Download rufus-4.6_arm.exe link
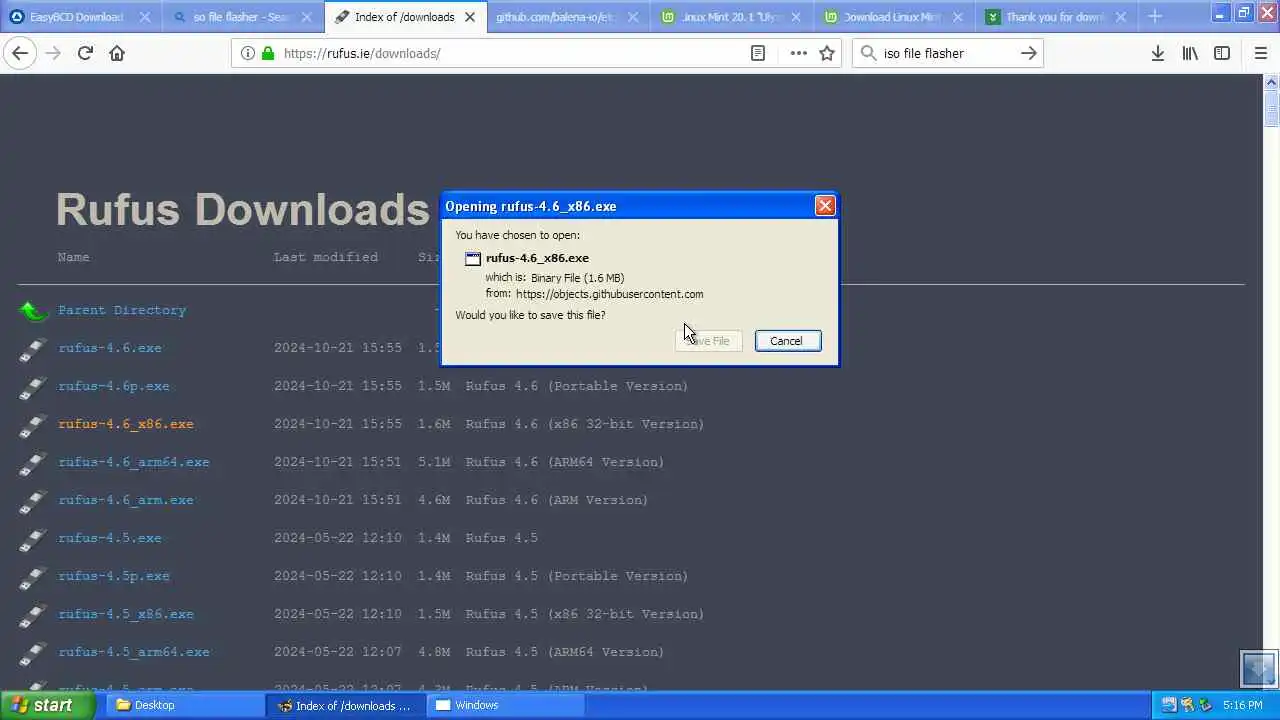1280x720 pixels. pos(126,500)
